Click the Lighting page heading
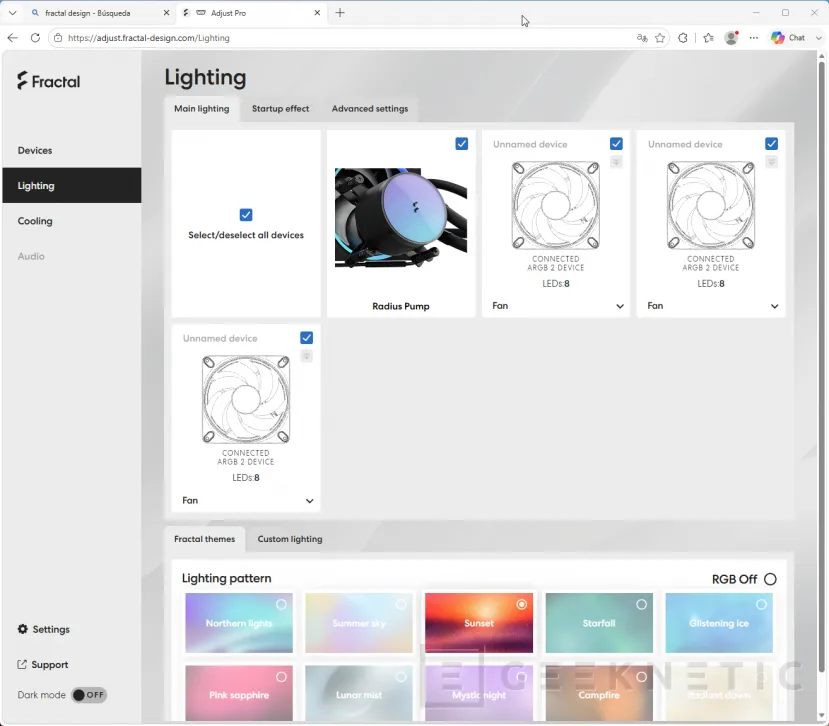Screen dimensions: 829x726 coord(205,77)
